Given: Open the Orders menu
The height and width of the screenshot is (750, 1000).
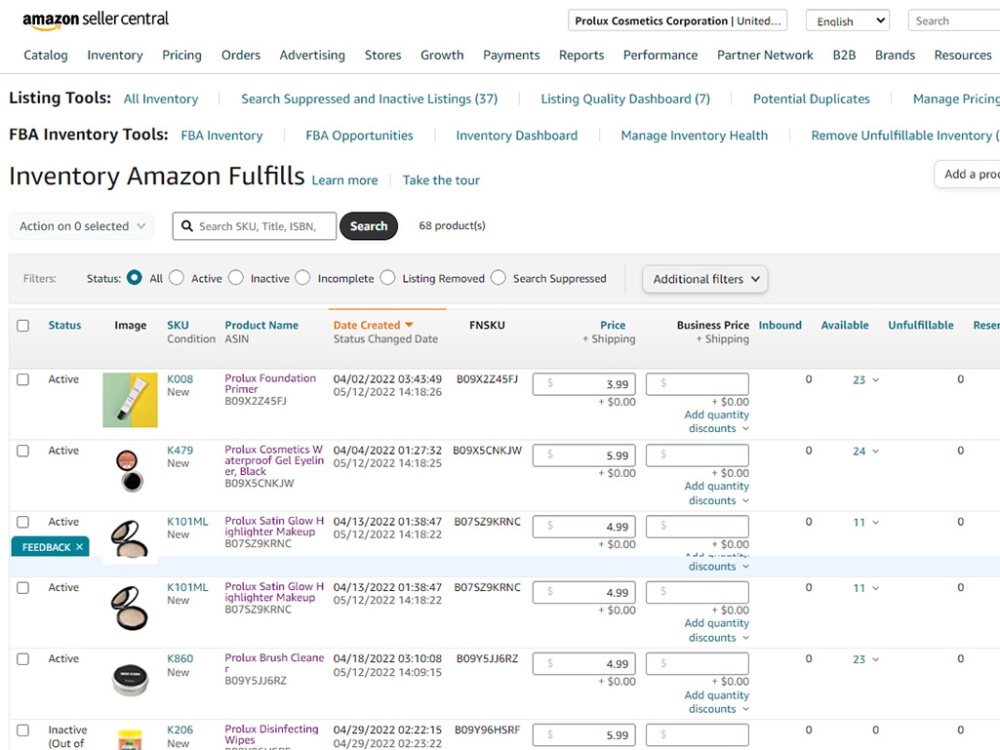Looking at the screenshot, I should coord(240,55).
